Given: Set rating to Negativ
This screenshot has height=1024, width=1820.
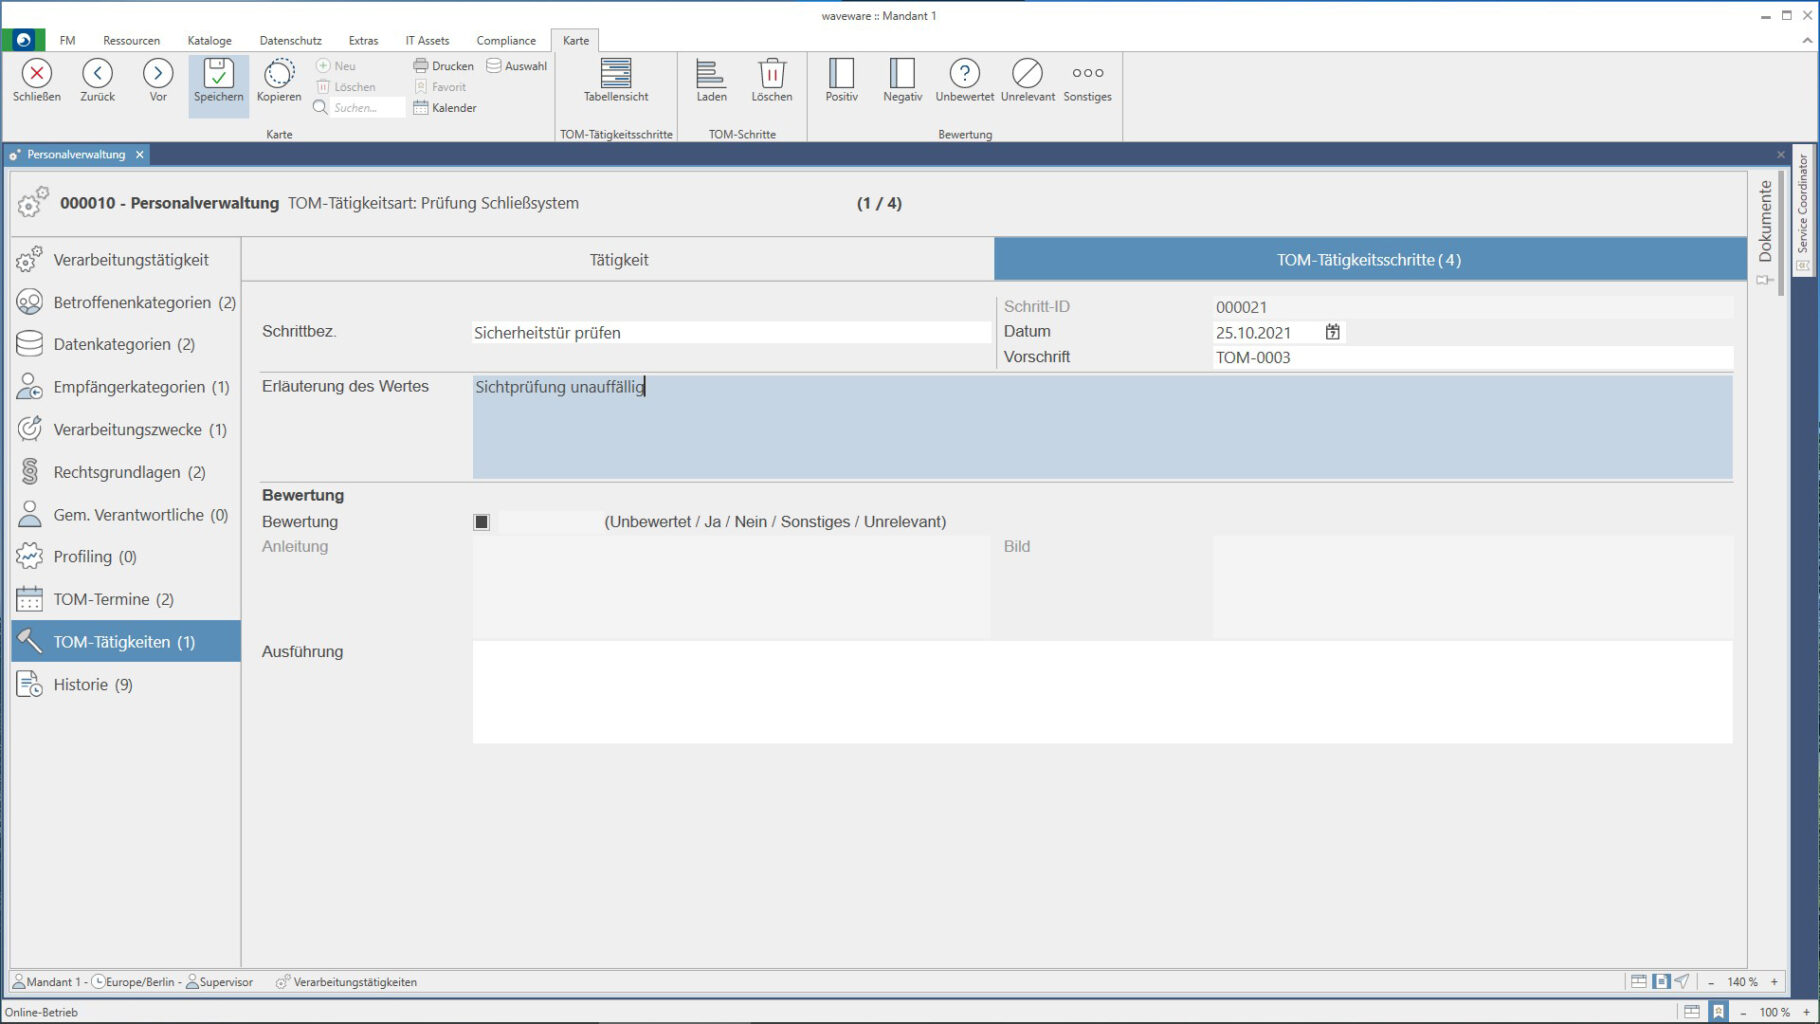Looking at the screenshot, I should coord(902,80).
